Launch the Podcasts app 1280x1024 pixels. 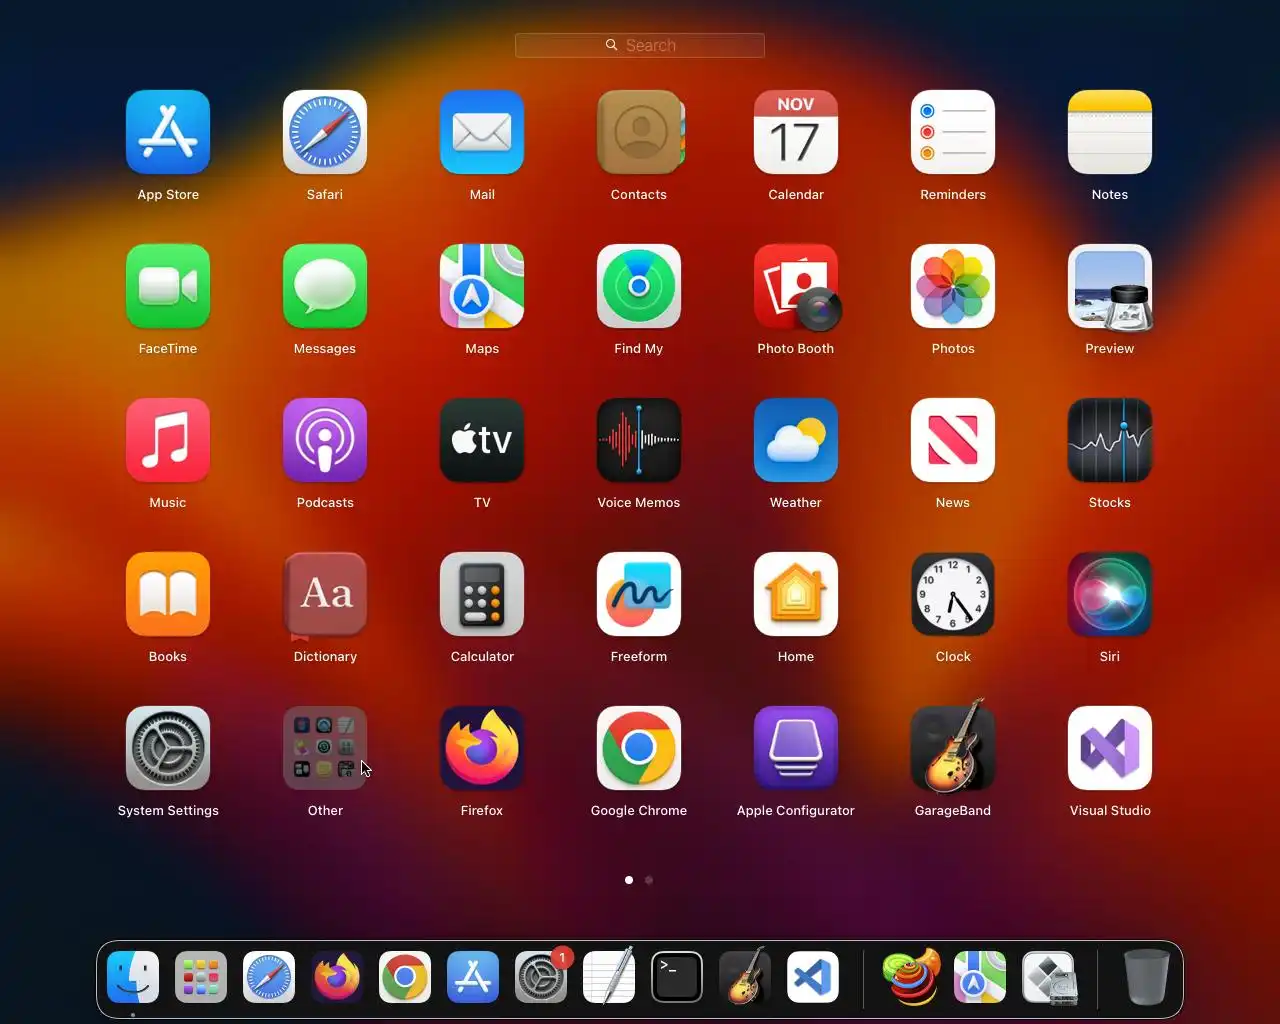325,440
